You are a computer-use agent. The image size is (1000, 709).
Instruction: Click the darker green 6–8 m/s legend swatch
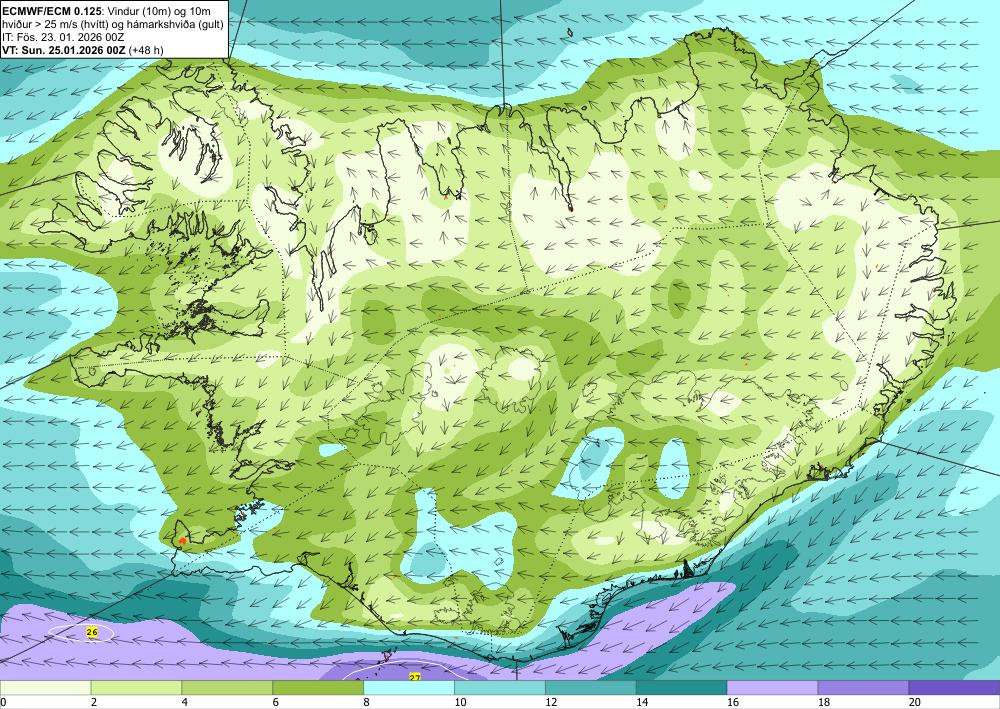(318, 688)
